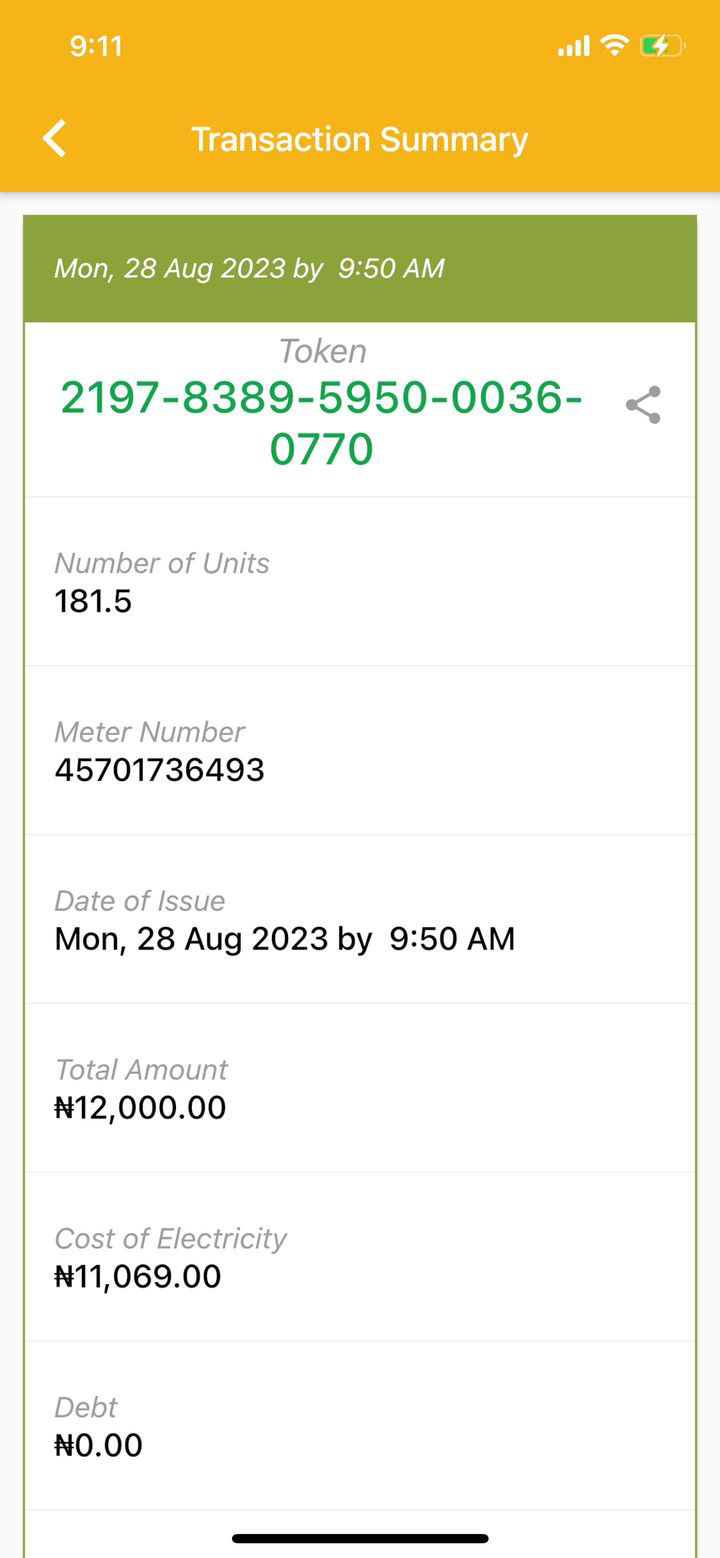This screenshot has width=720, height=1558.
Task: Tap the ₦11,069.00 electricity cost
Action: pos(137,1277)
